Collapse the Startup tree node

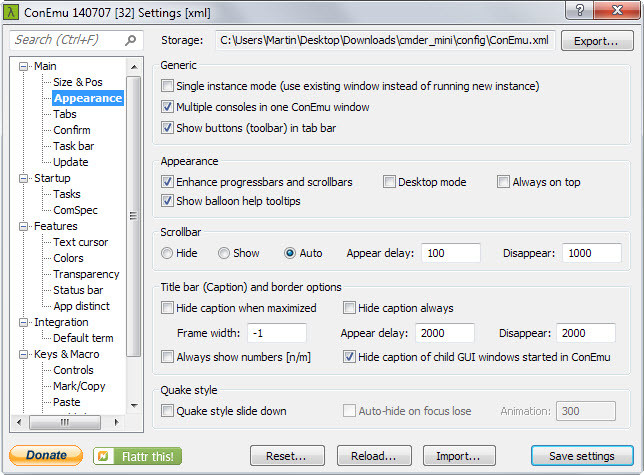point(24,178)
